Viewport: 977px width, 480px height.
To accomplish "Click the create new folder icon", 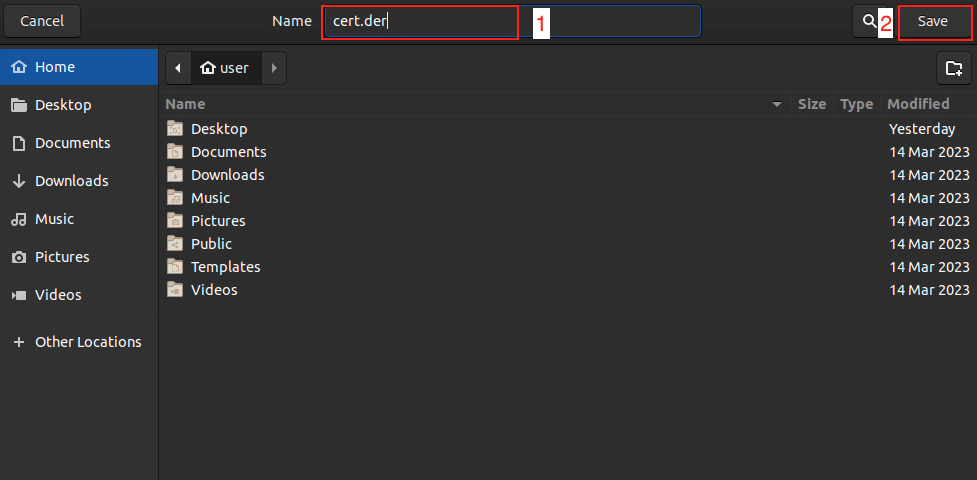I will coord(953,68).
